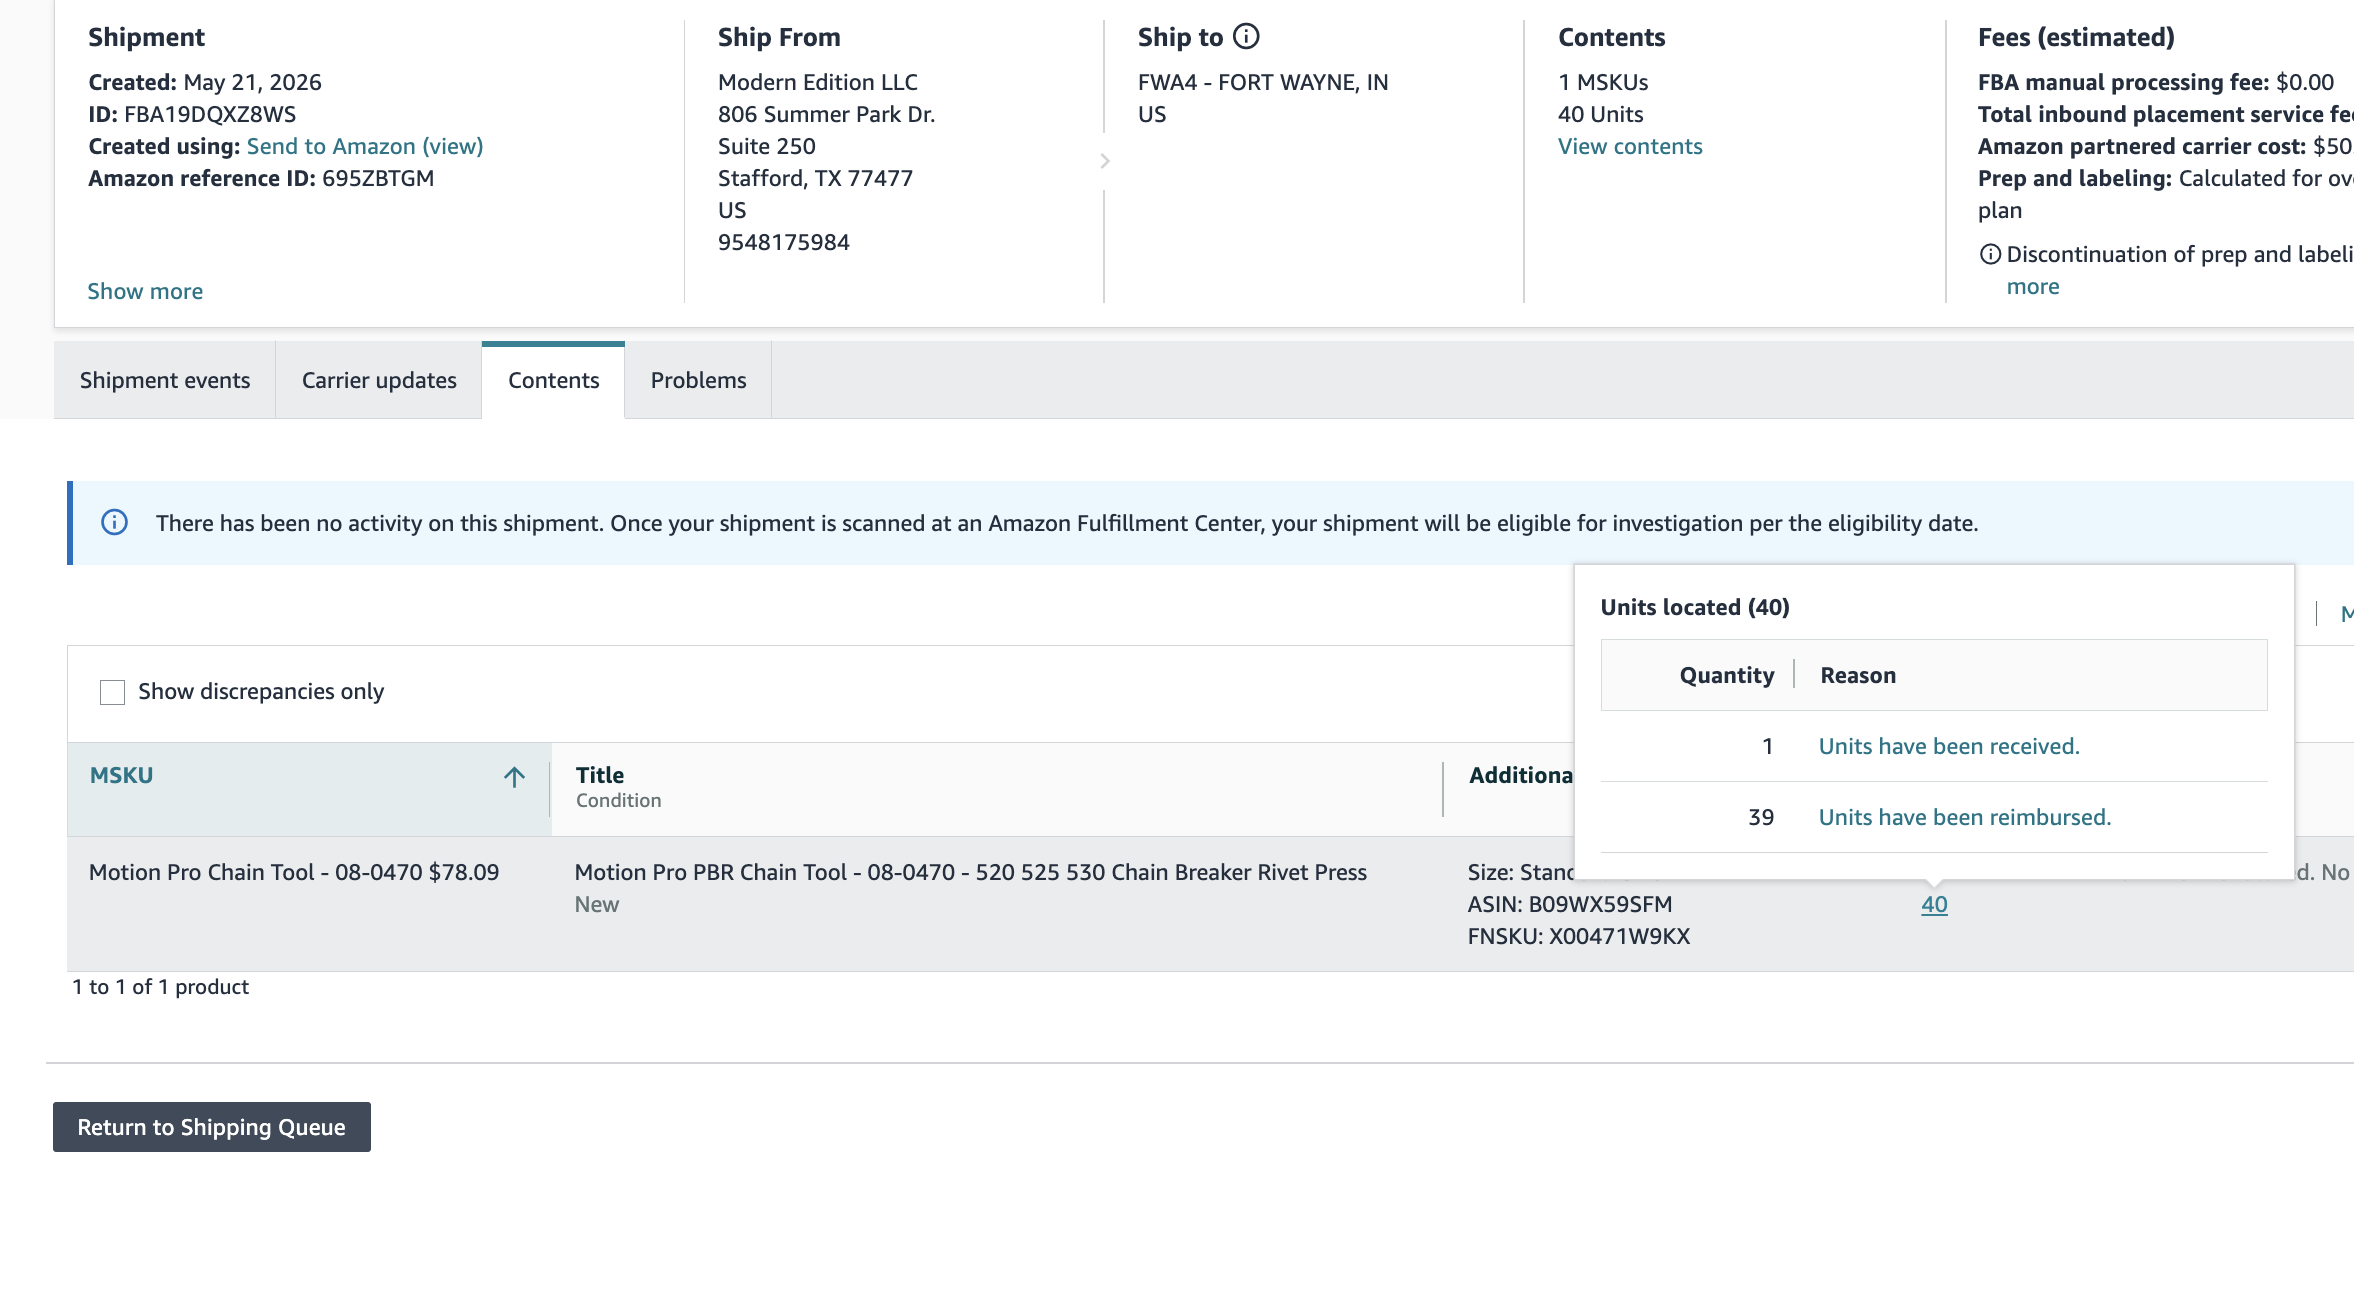Click FWA4 - FORT WAYNE, IN destination
2354x1304 pixels.
pyautogui.click(x=1263, y=82)
